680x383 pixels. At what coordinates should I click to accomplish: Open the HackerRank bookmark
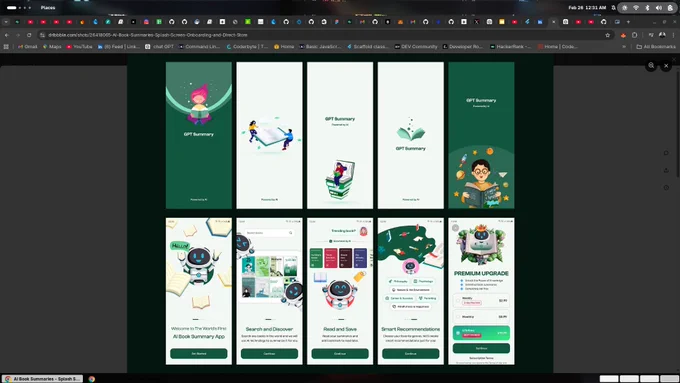click(510, 46)
